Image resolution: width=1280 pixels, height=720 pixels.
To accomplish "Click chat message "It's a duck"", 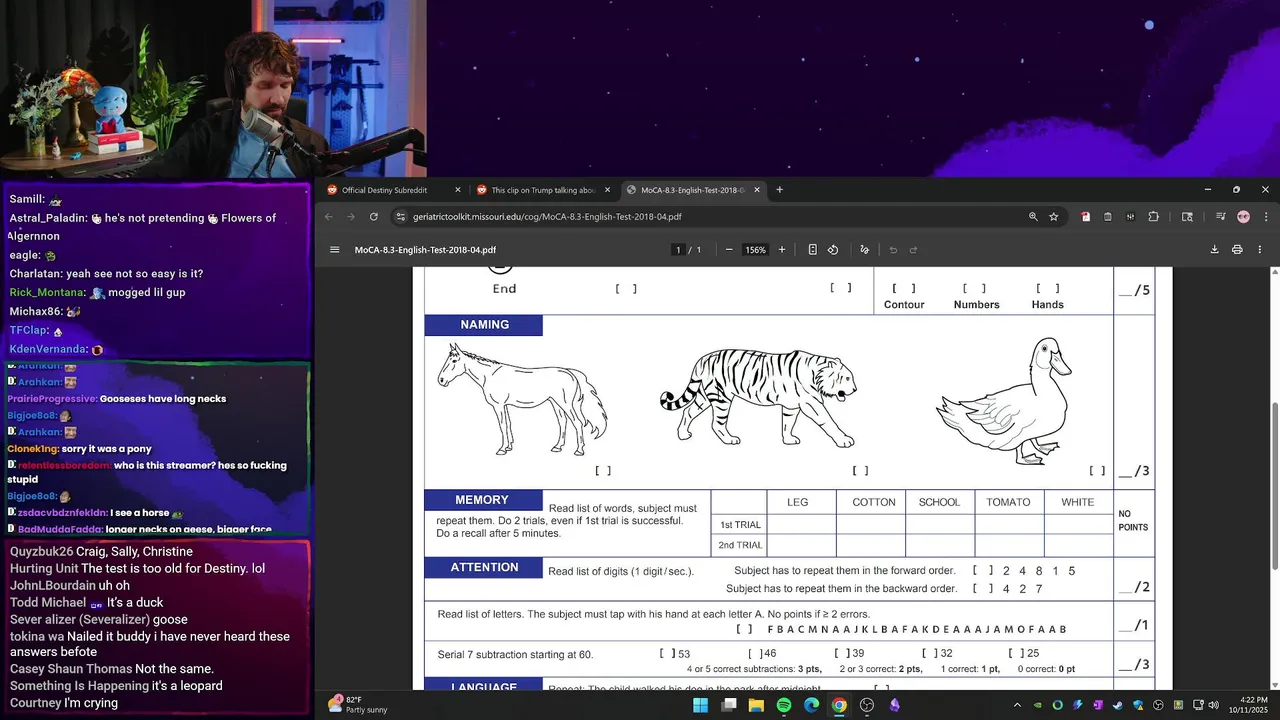I will click(135, 602).
